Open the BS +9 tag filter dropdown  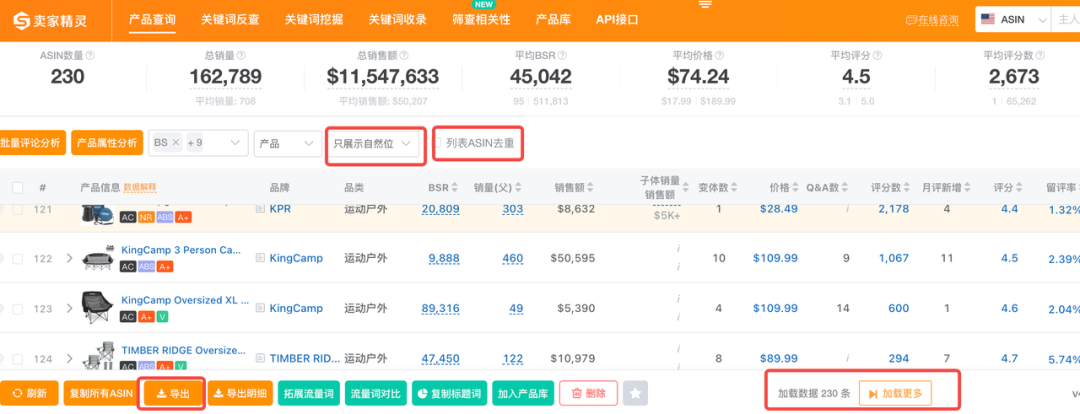tap(198, 143)
